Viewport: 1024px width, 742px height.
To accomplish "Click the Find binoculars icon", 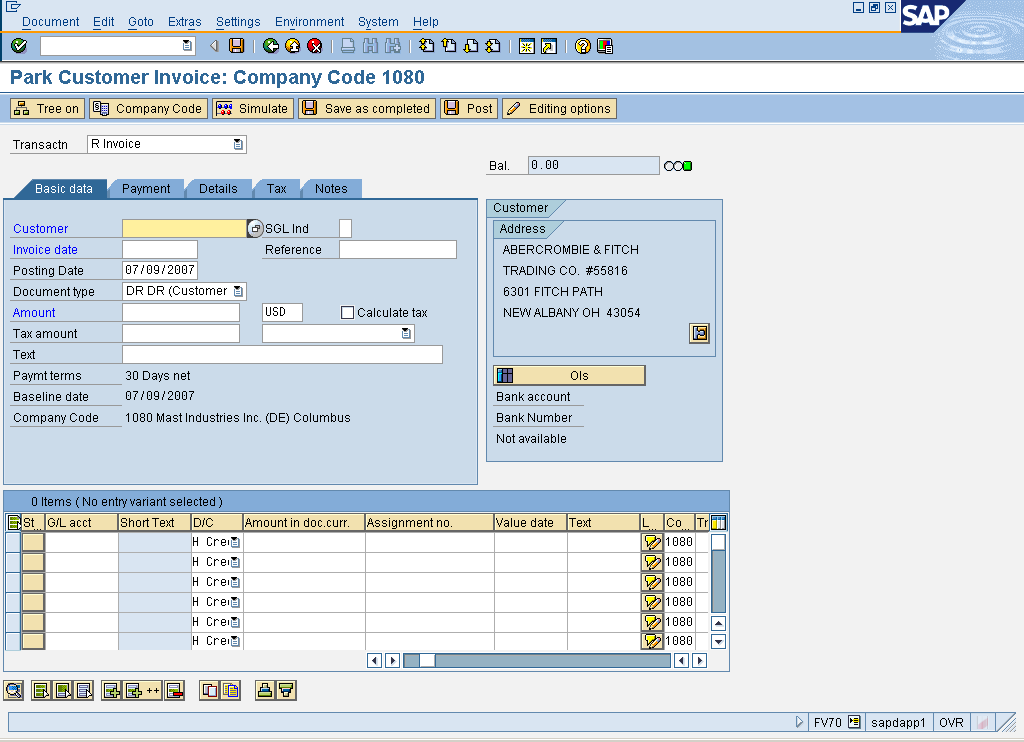I will point(370,46).
